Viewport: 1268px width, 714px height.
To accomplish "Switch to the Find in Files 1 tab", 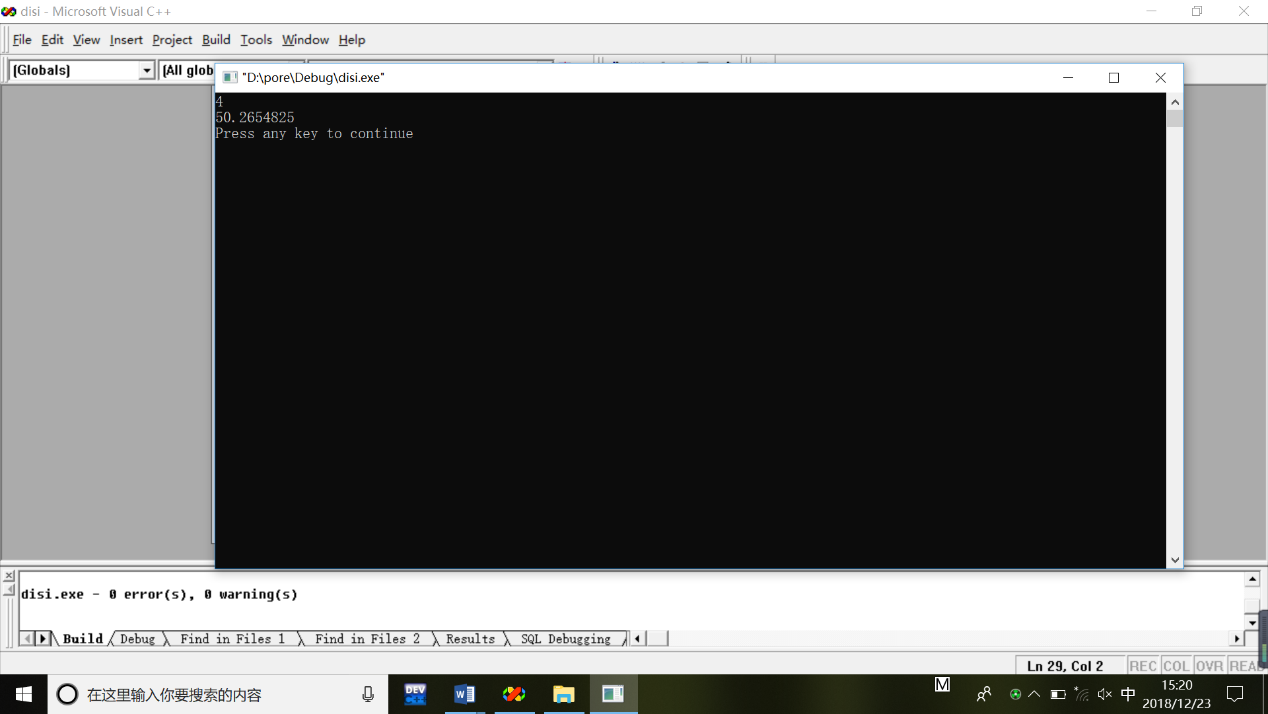I will (232, 639).
